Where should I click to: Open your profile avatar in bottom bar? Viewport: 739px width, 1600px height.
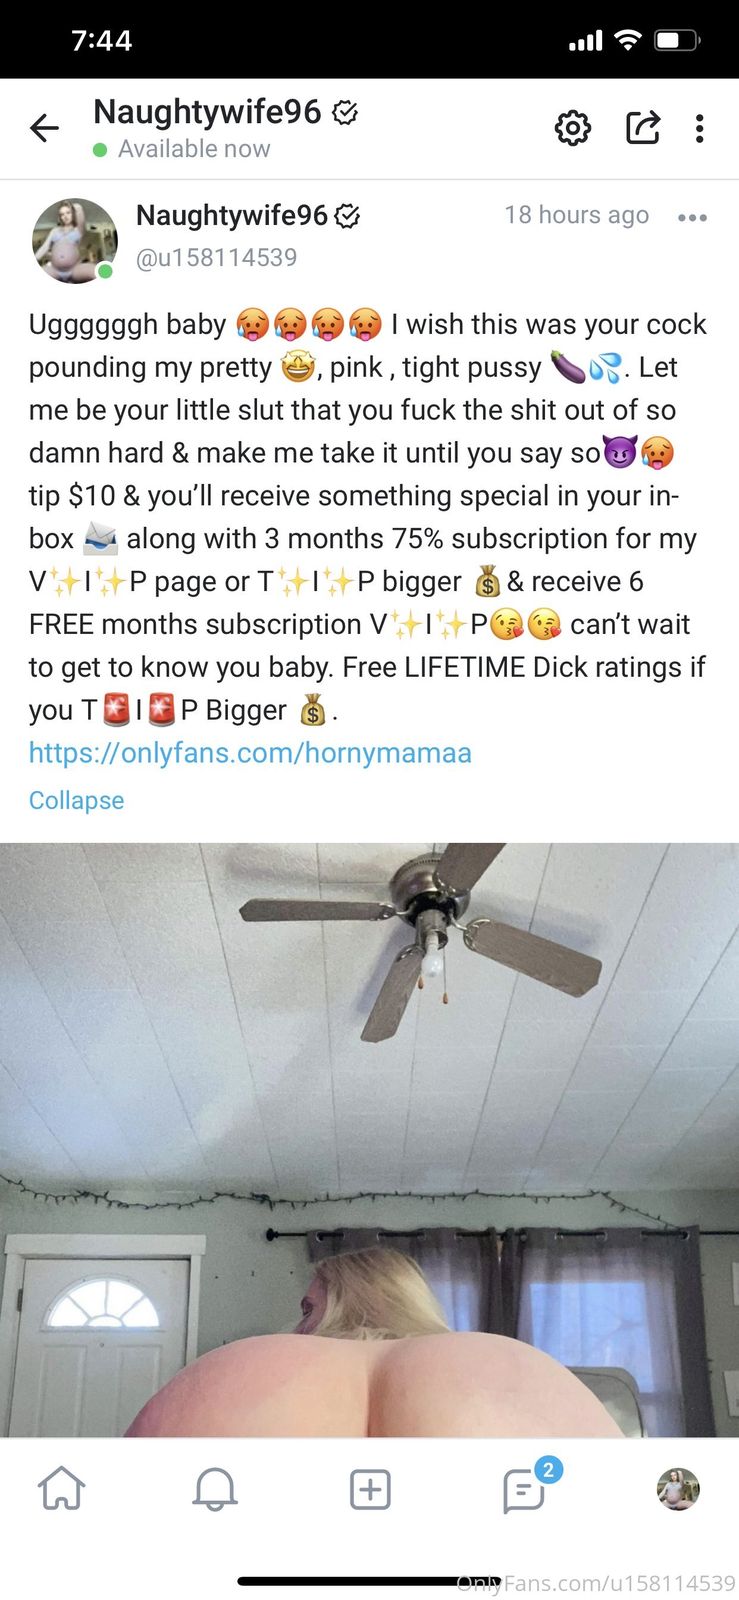tap(678, 1489)
